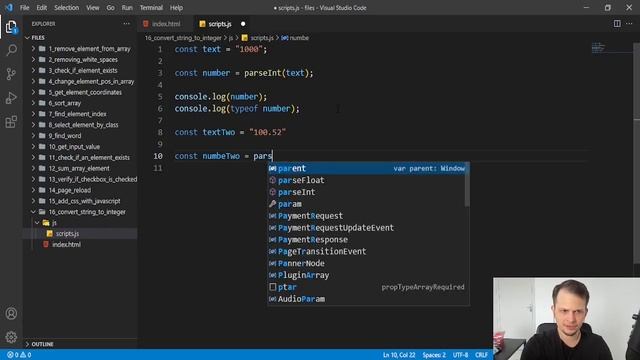Click UTF-8 encoding status item
Viewport: 640px width, 360px height.
[x=460, y=355]
